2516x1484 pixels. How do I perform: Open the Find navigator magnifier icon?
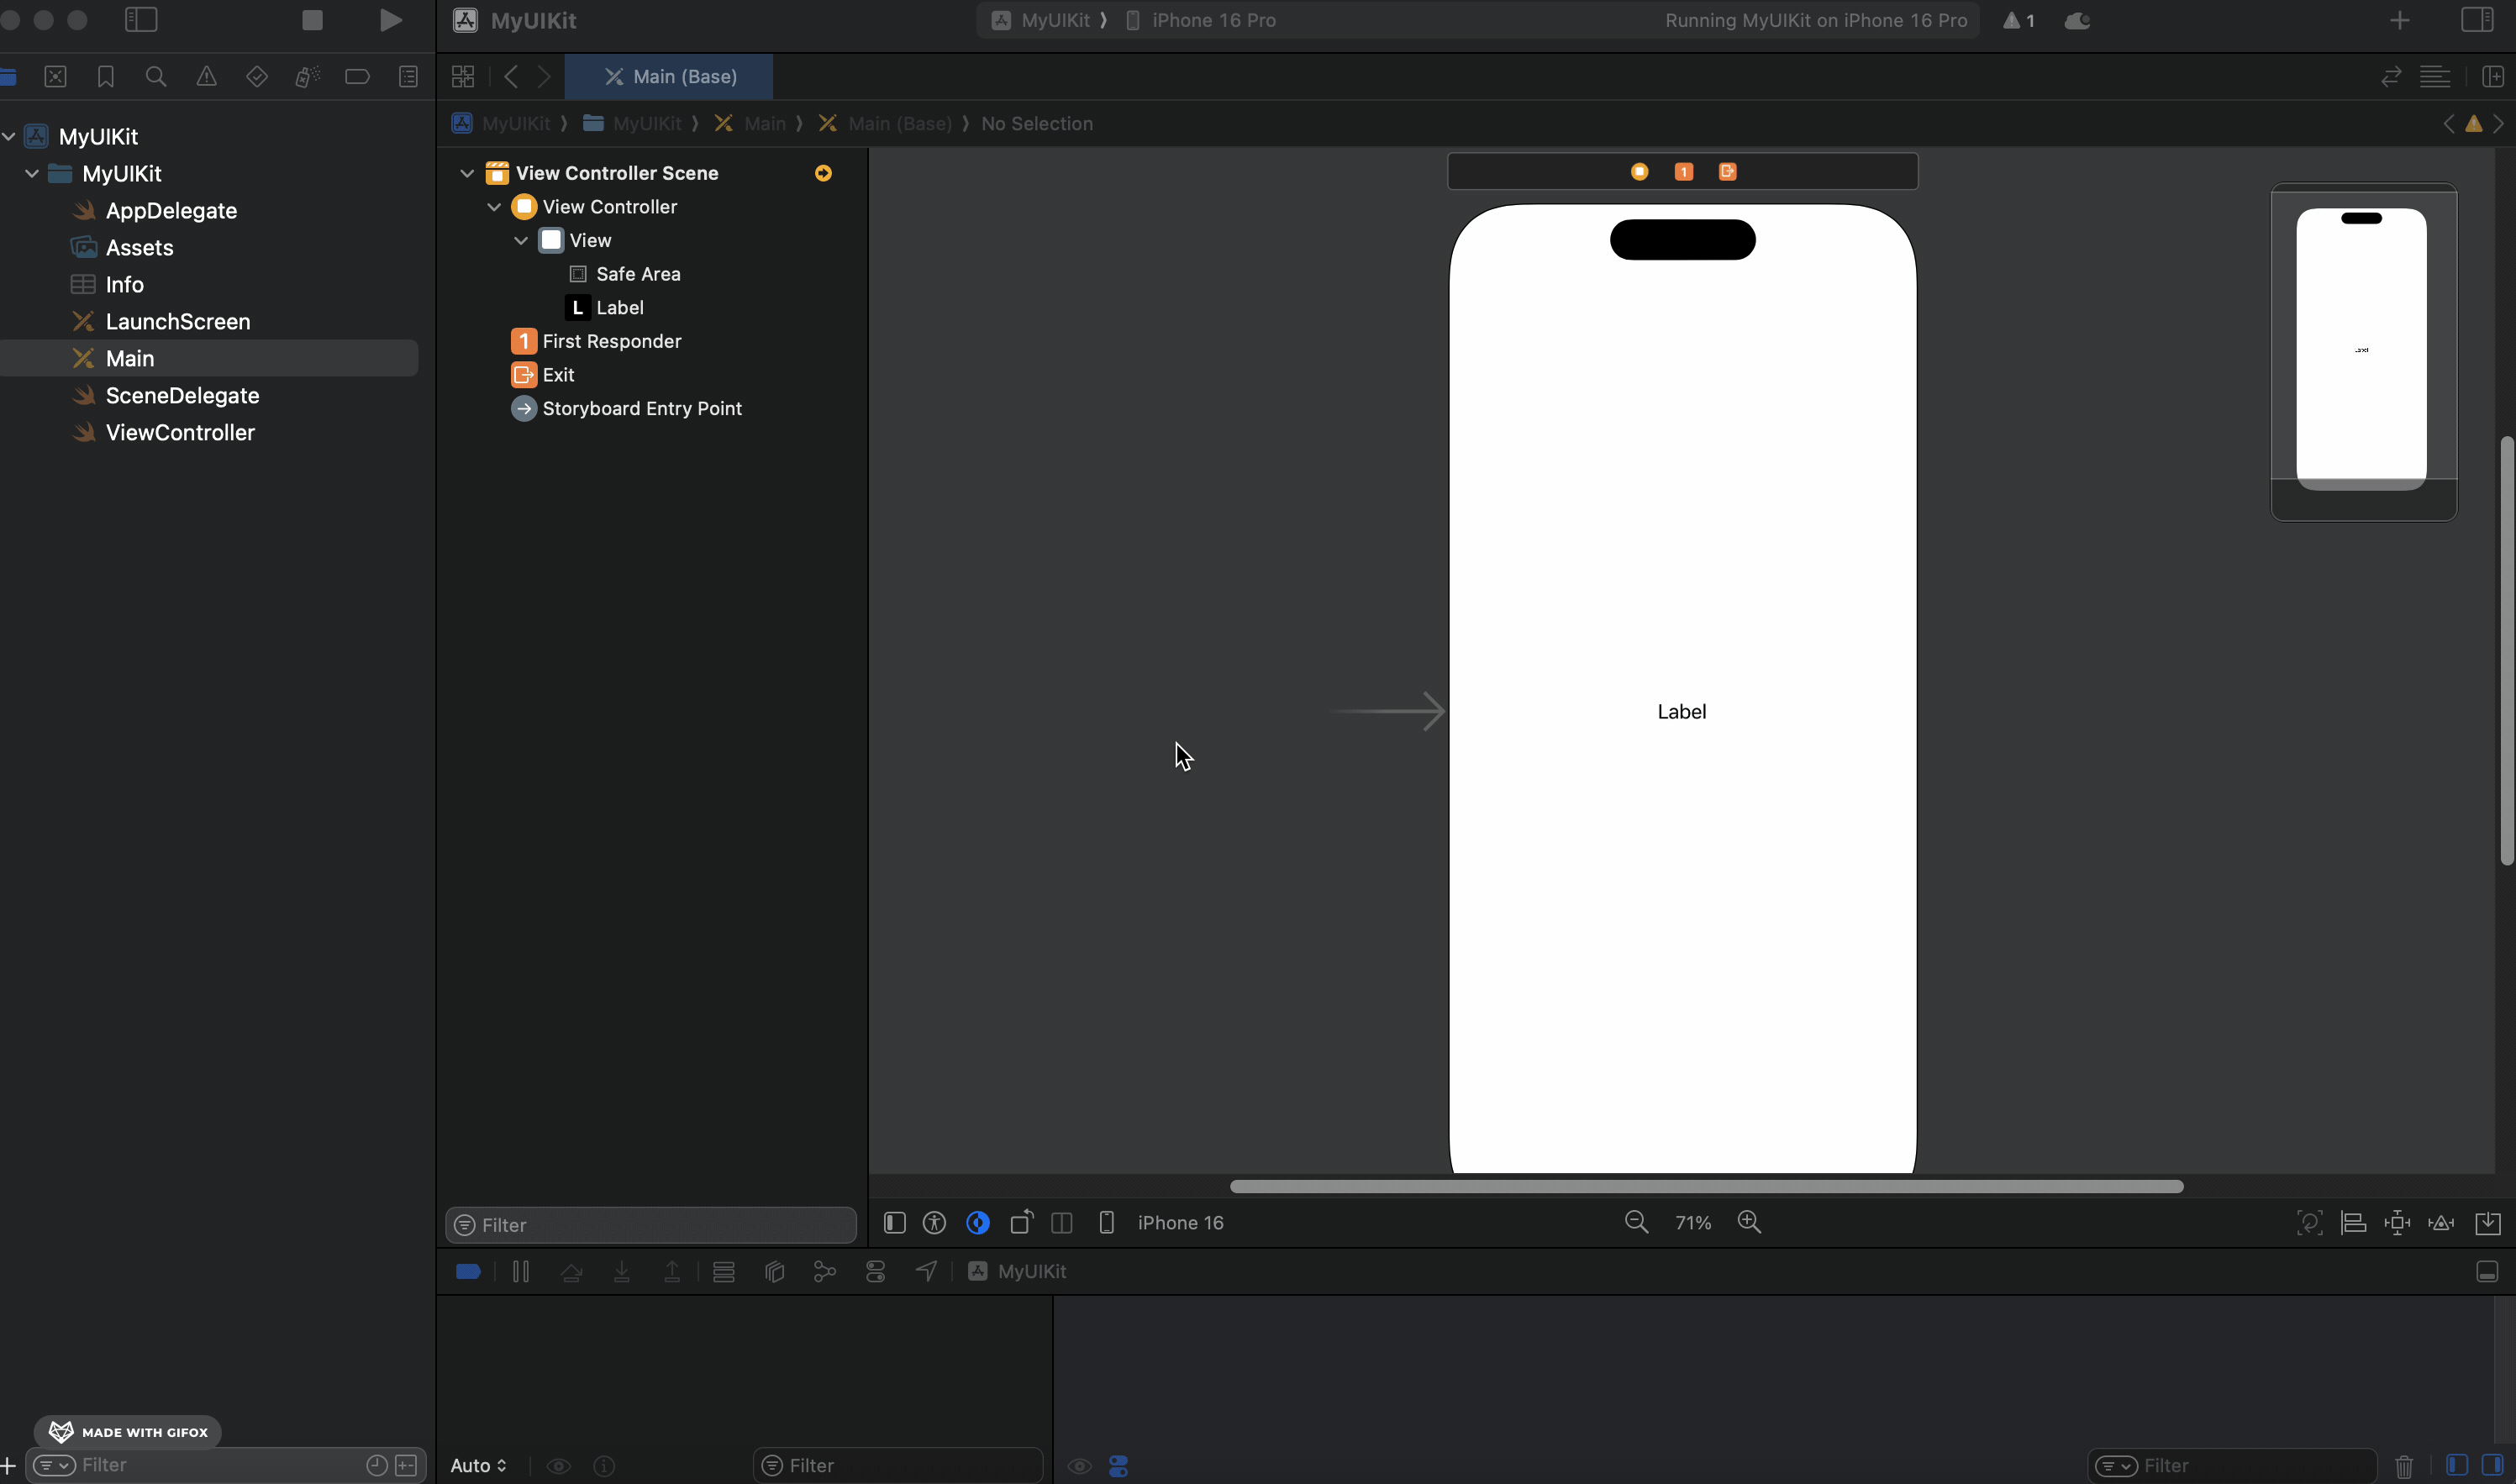(x=156, y=77)
